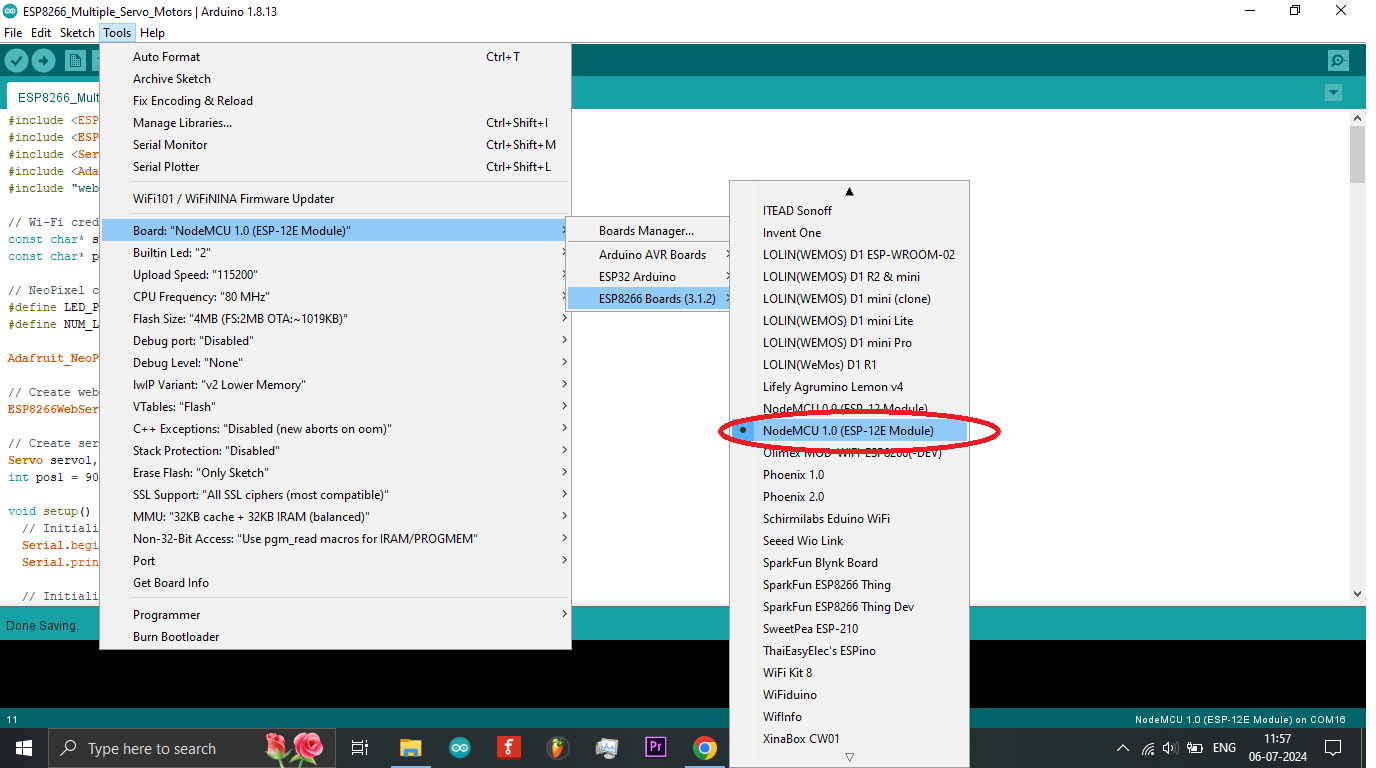Open Serial Plotter menu entry
The width and height of the screenshot is (1376, 768).
point(335,167)
